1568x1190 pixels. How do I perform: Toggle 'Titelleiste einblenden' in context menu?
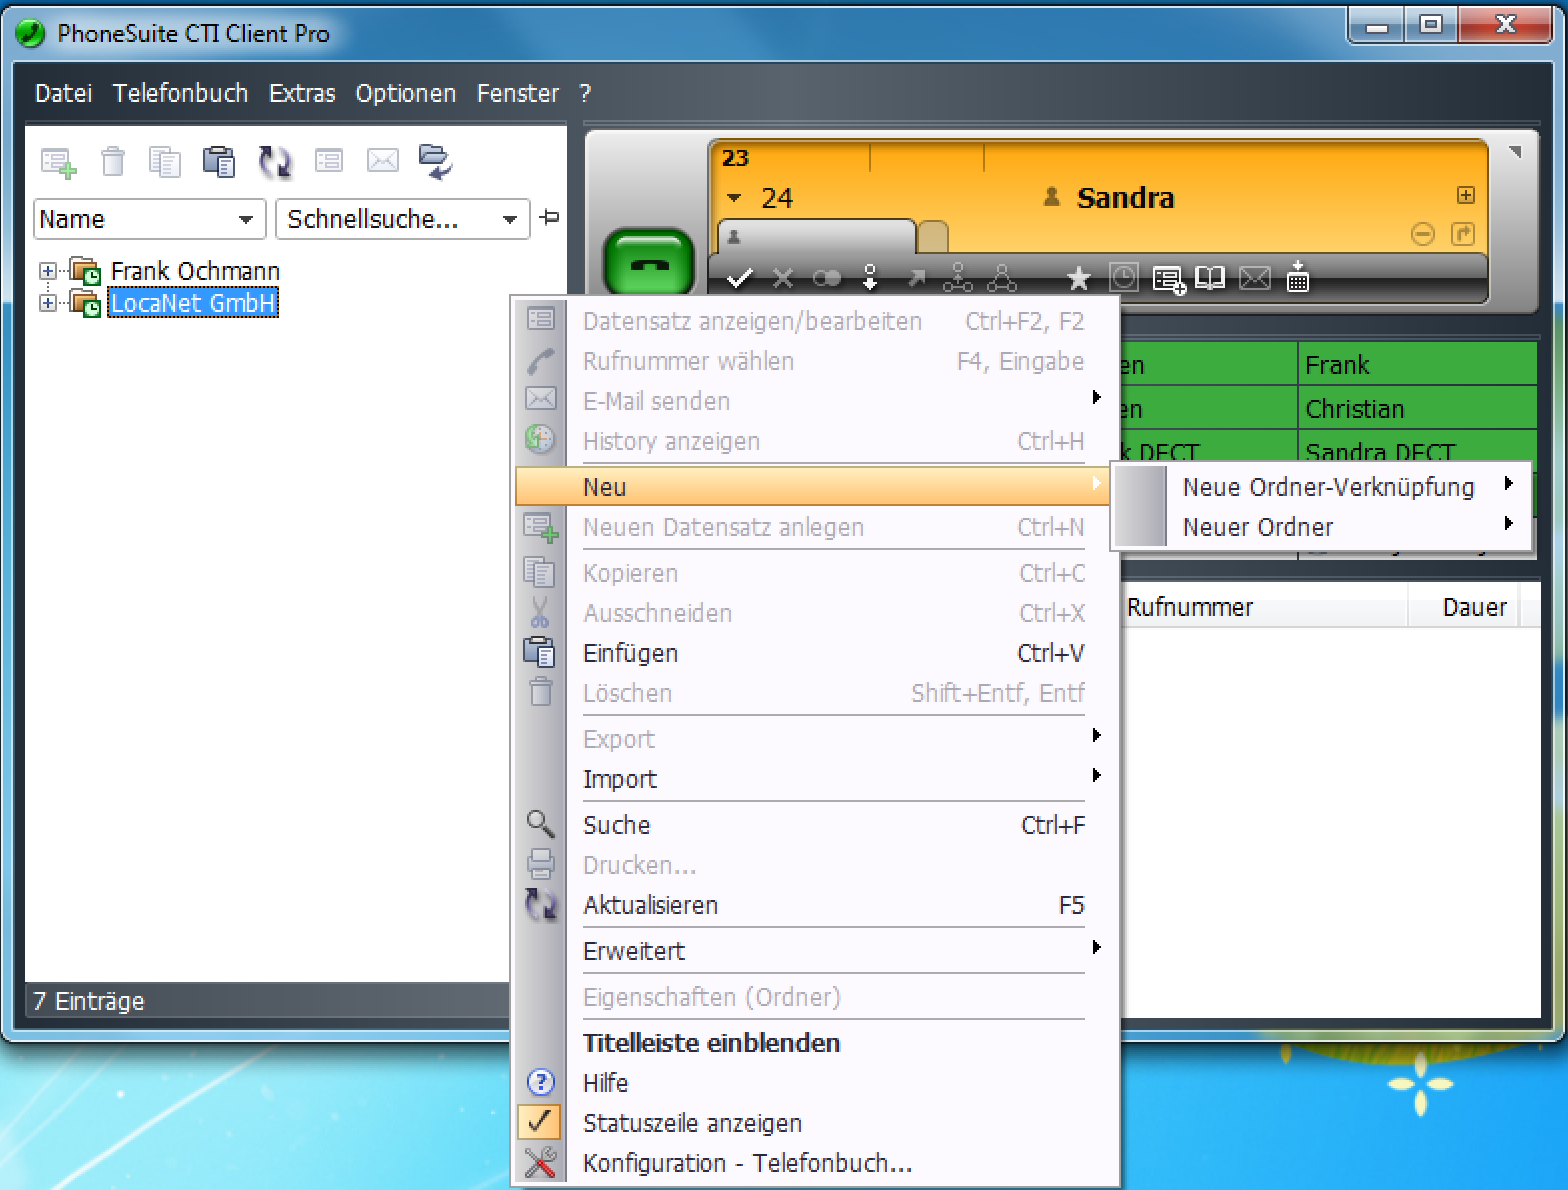711,1043
